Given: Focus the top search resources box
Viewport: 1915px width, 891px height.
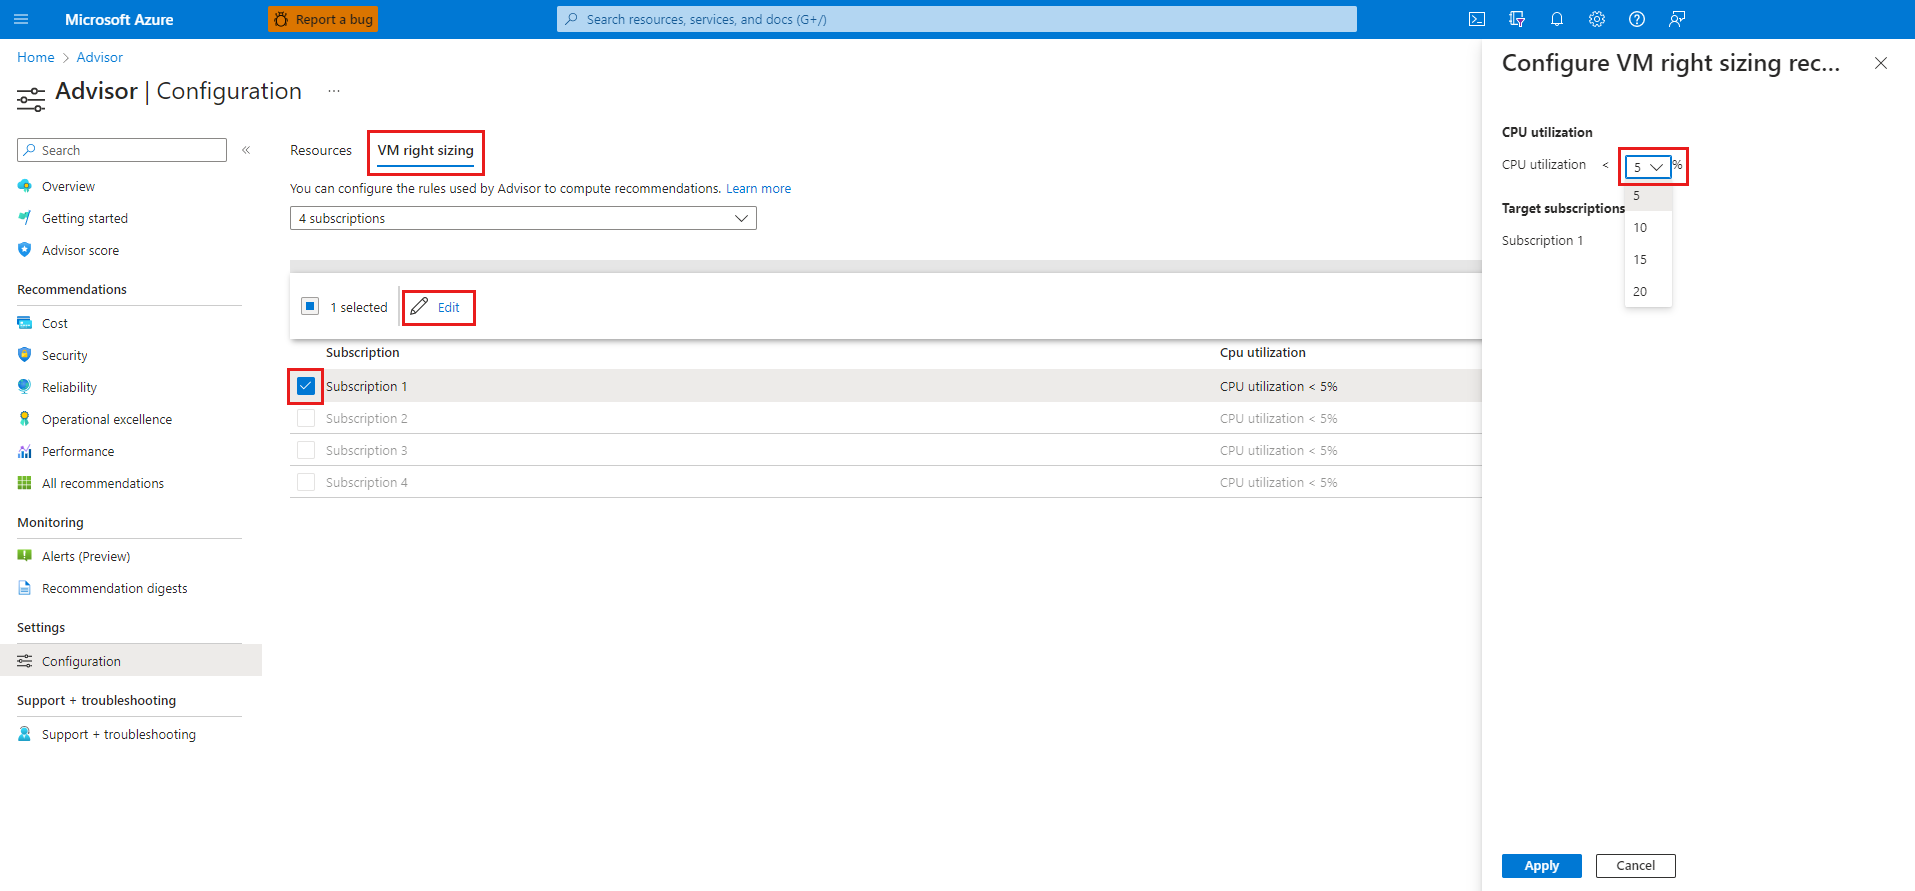Looking at the screenshot, I should click(957, 19).
